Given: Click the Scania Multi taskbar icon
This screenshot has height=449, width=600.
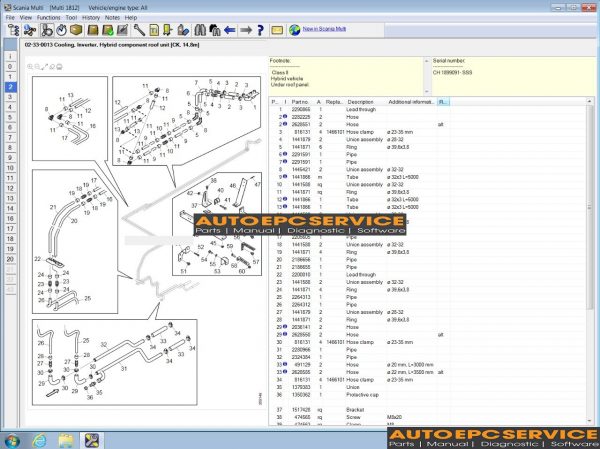Looking at the screenshot, I should 92,441.
